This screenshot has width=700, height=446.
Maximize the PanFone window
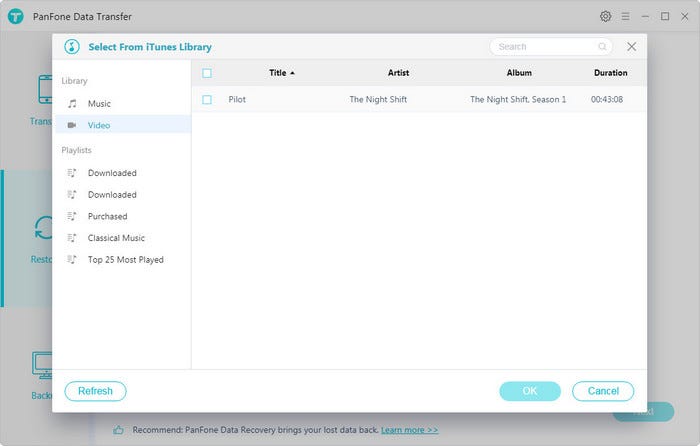[665, 17]
